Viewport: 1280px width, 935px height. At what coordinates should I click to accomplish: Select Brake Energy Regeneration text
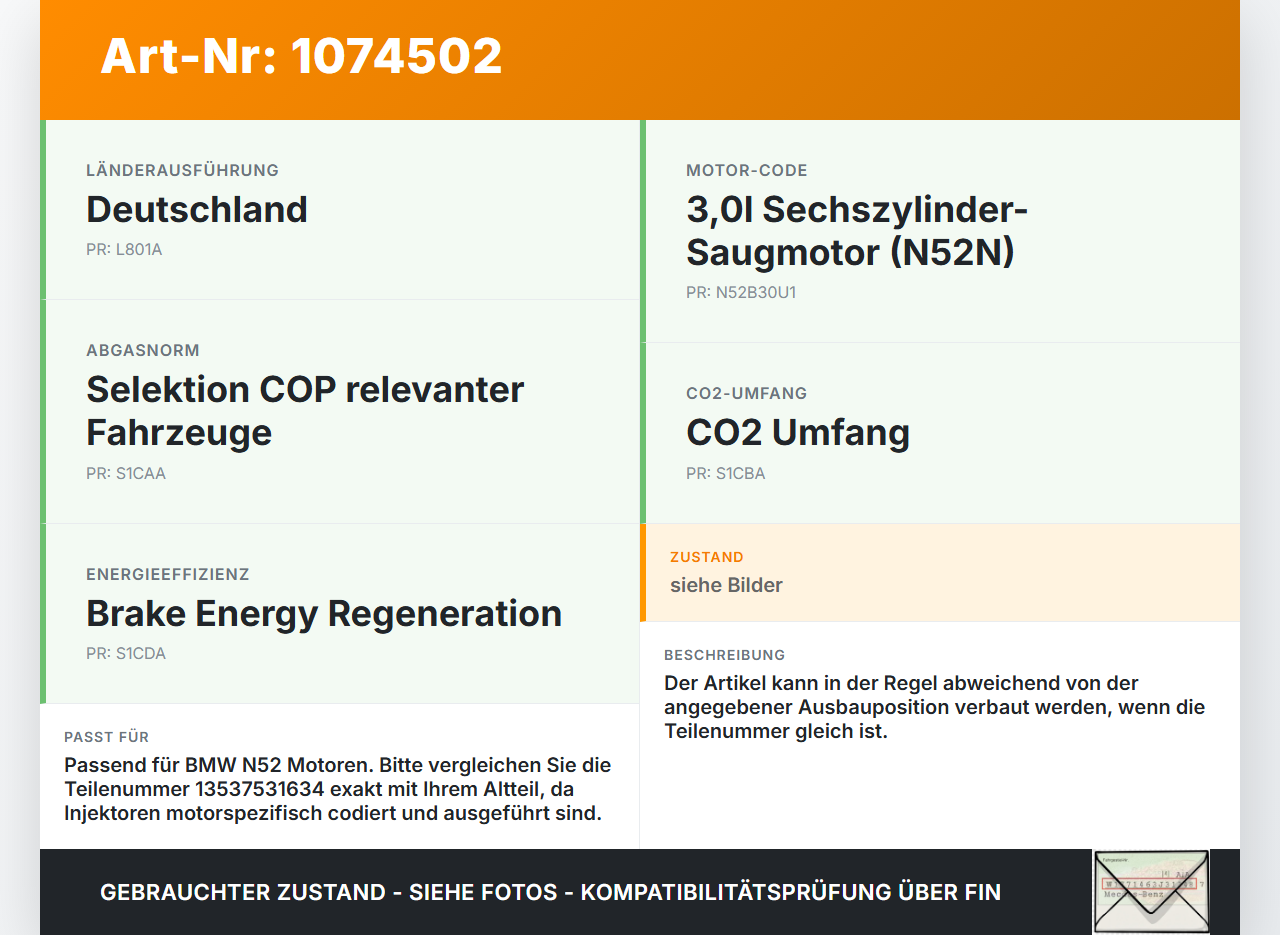tap(324, 613)
